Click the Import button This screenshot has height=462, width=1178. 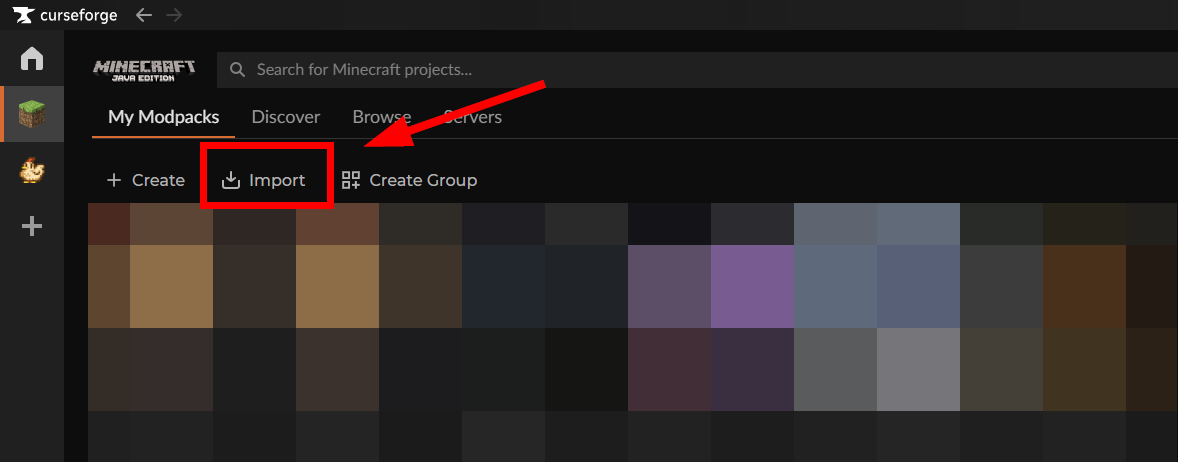264,180
